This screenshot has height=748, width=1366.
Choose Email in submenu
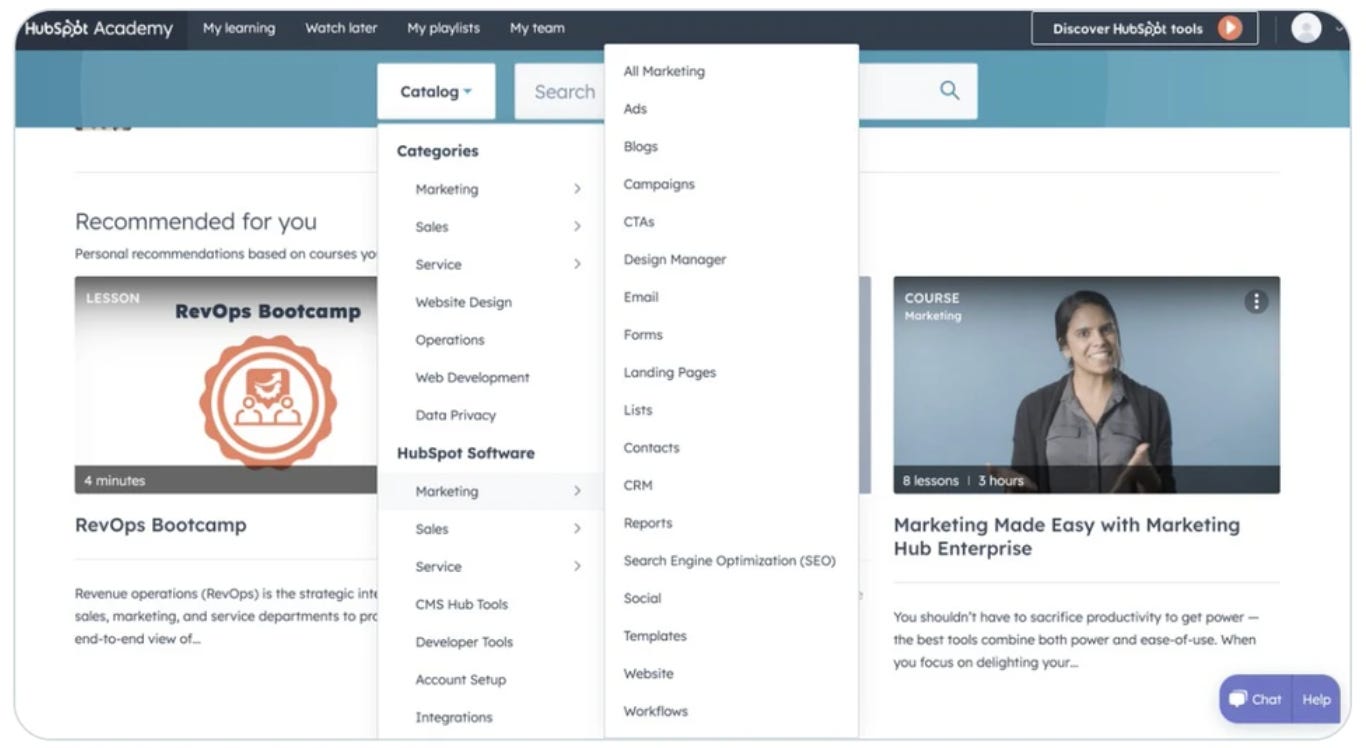tap(641, 297)
